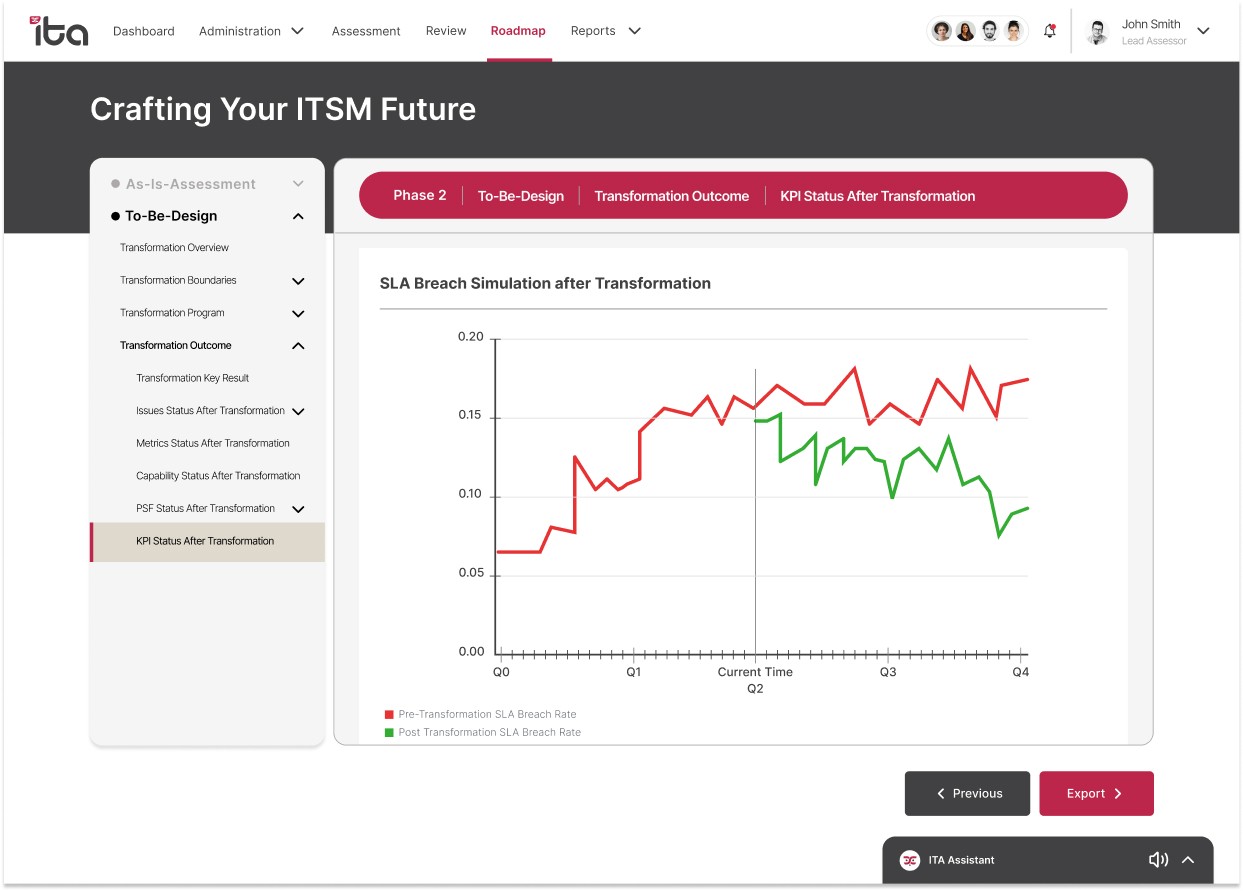Image resolution: width=1243 pixels, height=891 pixels.
Task: Open the Administration menu
Action: coord(240,31)
